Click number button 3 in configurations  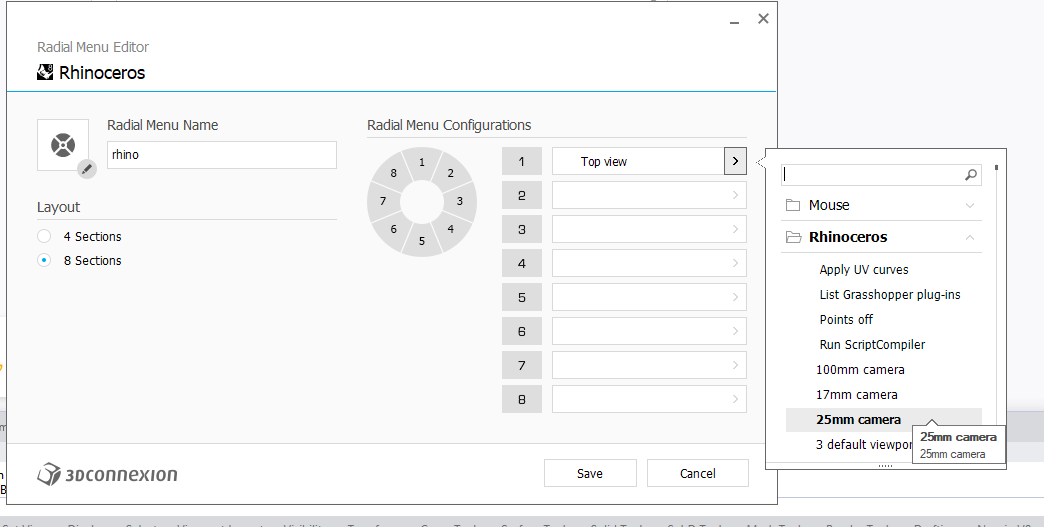pos(521,229)
